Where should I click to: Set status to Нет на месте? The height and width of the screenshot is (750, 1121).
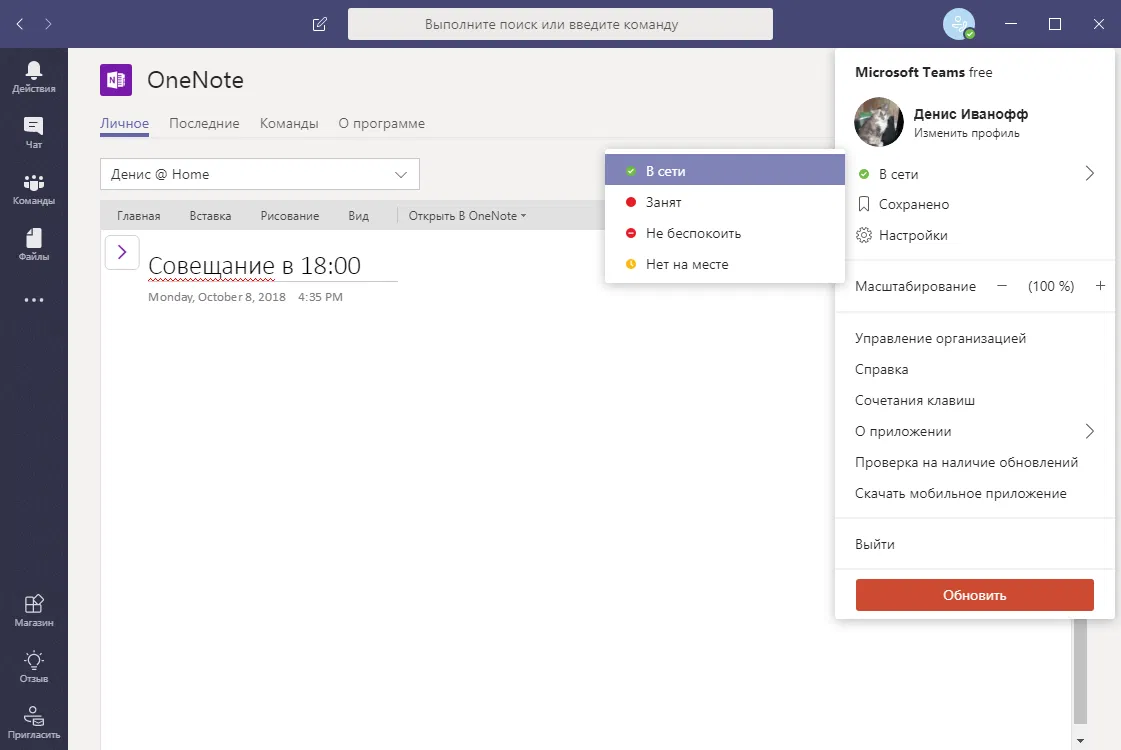725,264
